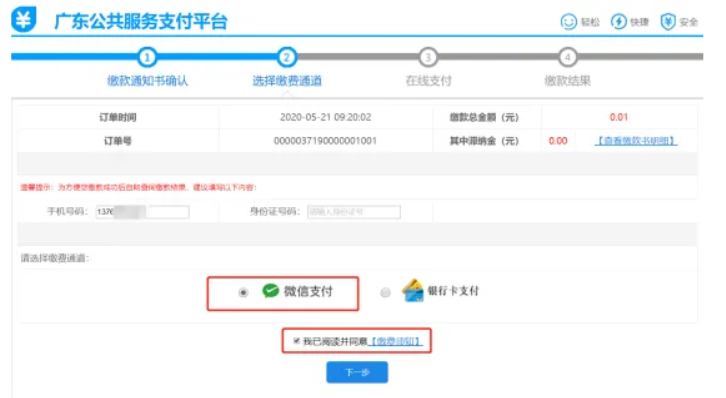This screenshot has height=398, width=726.
Task: Click the 其中滞纳金（元） label
Action: tap(484, 141)
